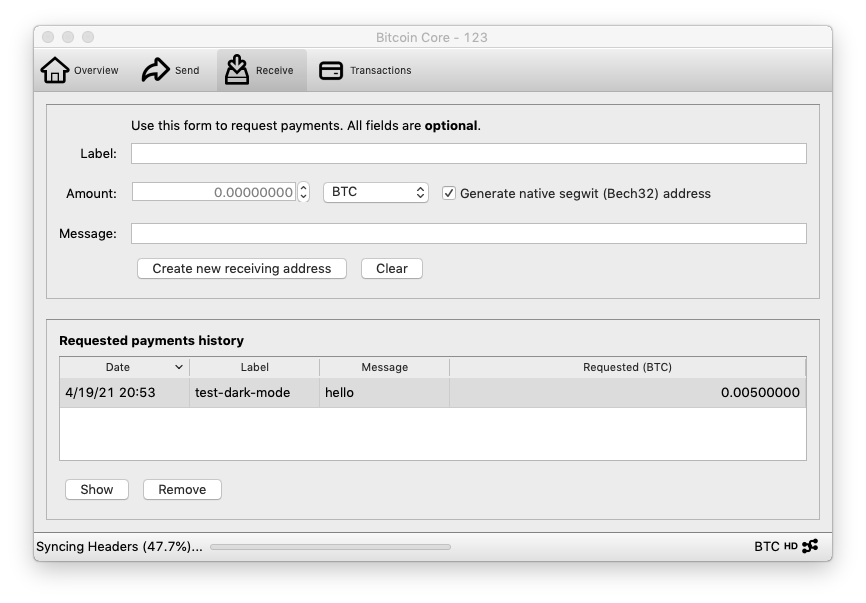Focus the Label input field
The width and height of the screenshot is (866, 603).
click(468, 154)
